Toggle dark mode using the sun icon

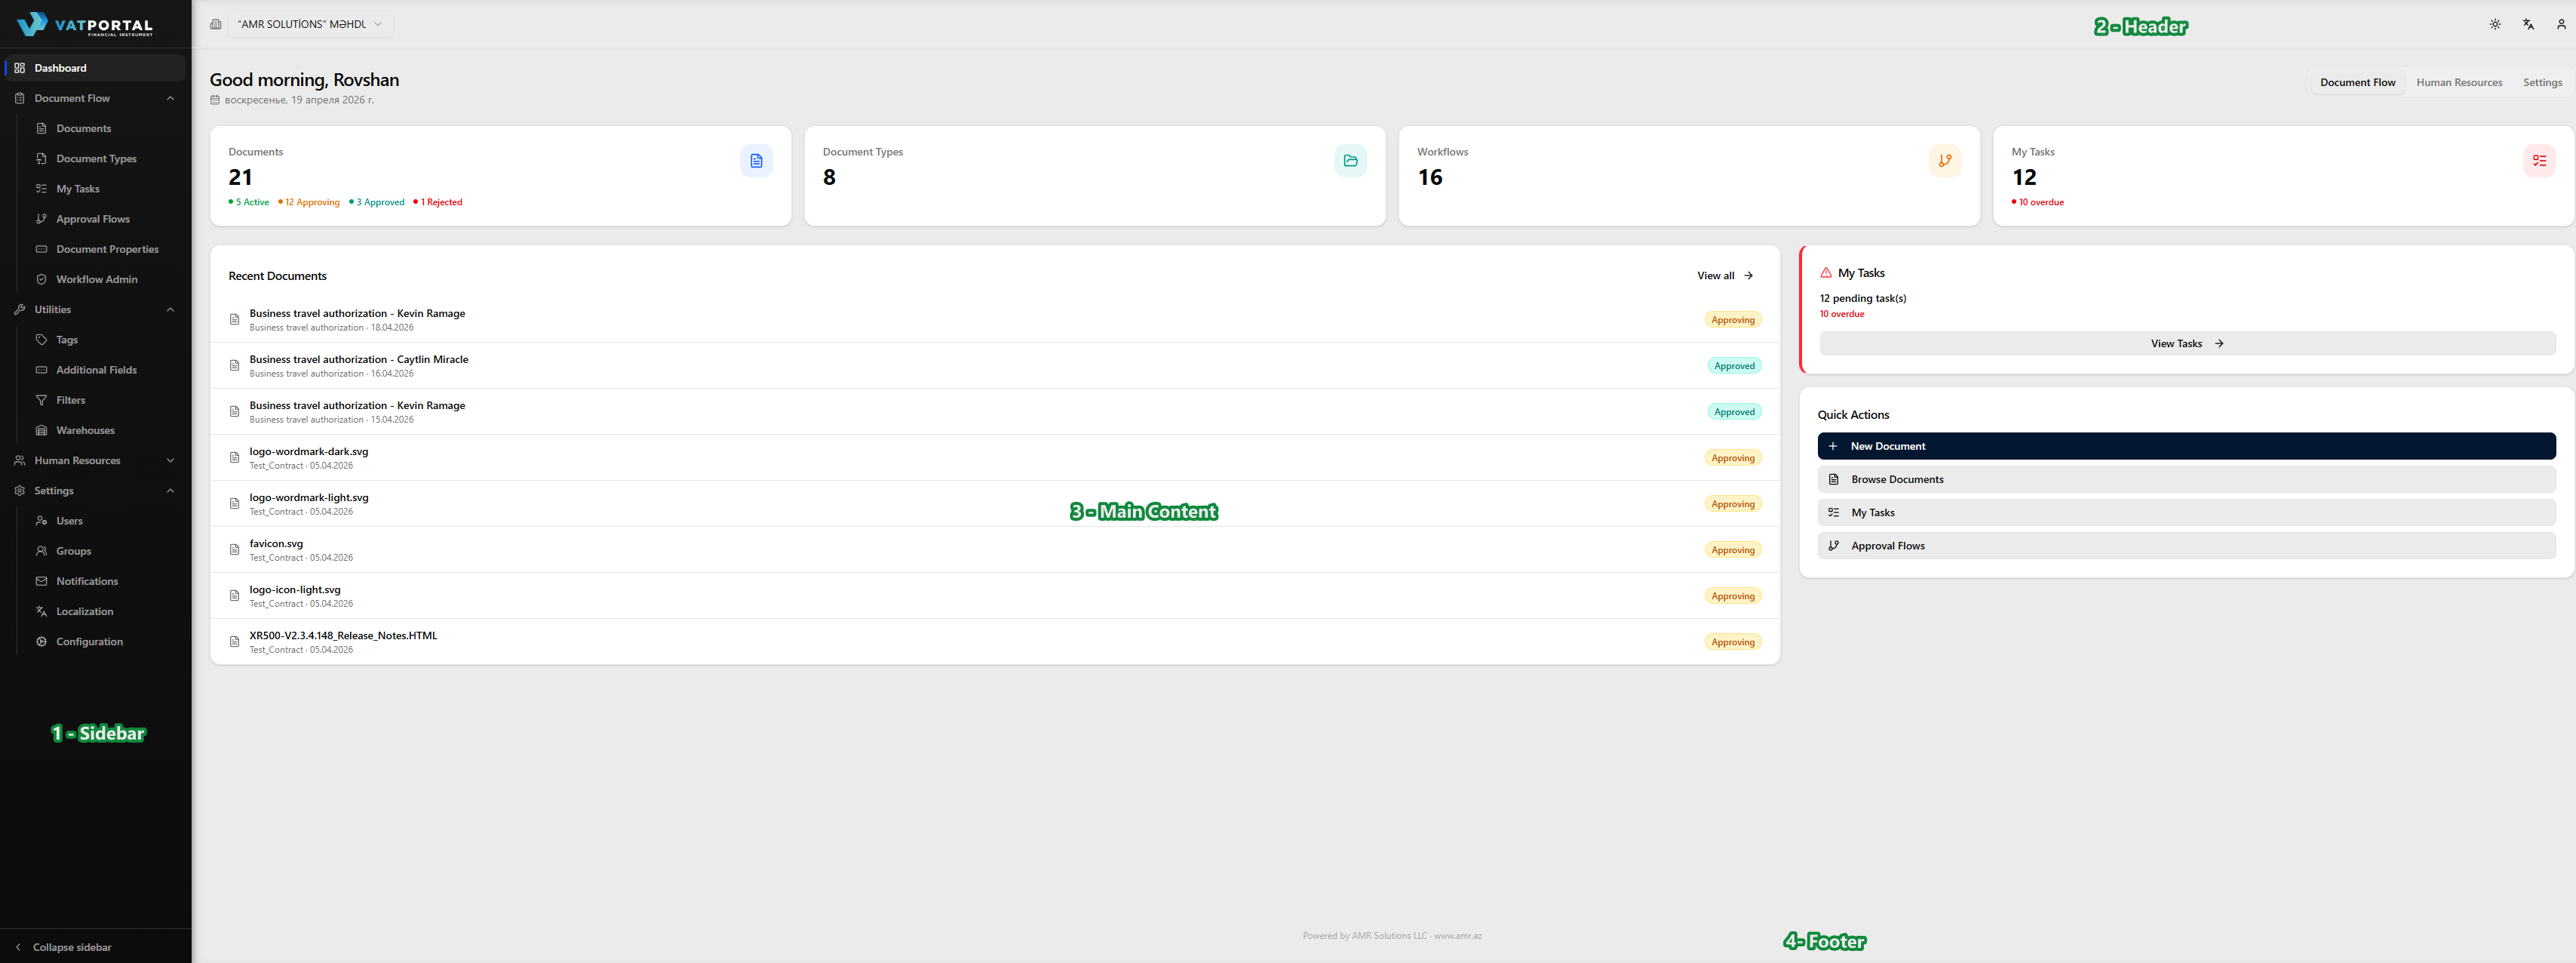pyautogui.click(x=2495, y=24)
